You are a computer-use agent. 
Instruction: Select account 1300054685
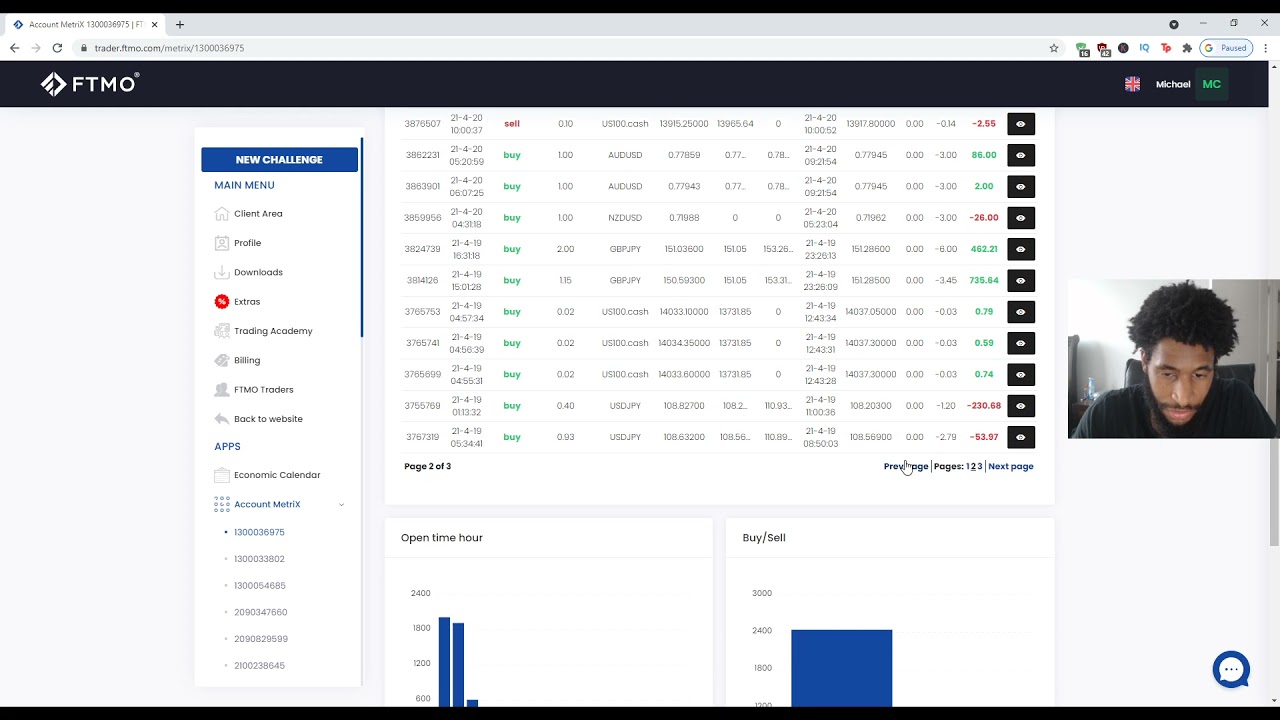260,586
